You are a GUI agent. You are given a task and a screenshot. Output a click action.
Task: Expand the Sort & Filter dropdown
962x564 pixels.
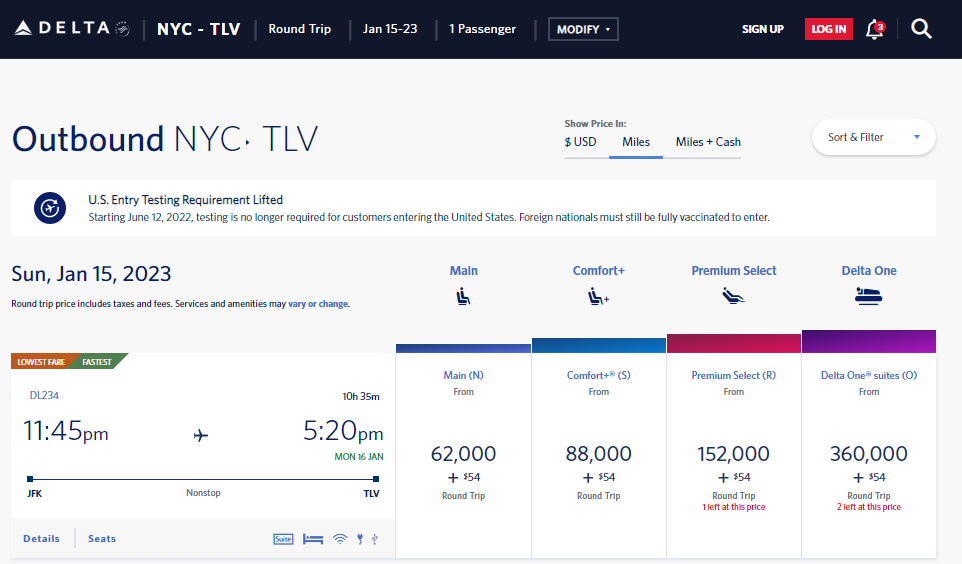pyautogui.click(x=874, y=137)
